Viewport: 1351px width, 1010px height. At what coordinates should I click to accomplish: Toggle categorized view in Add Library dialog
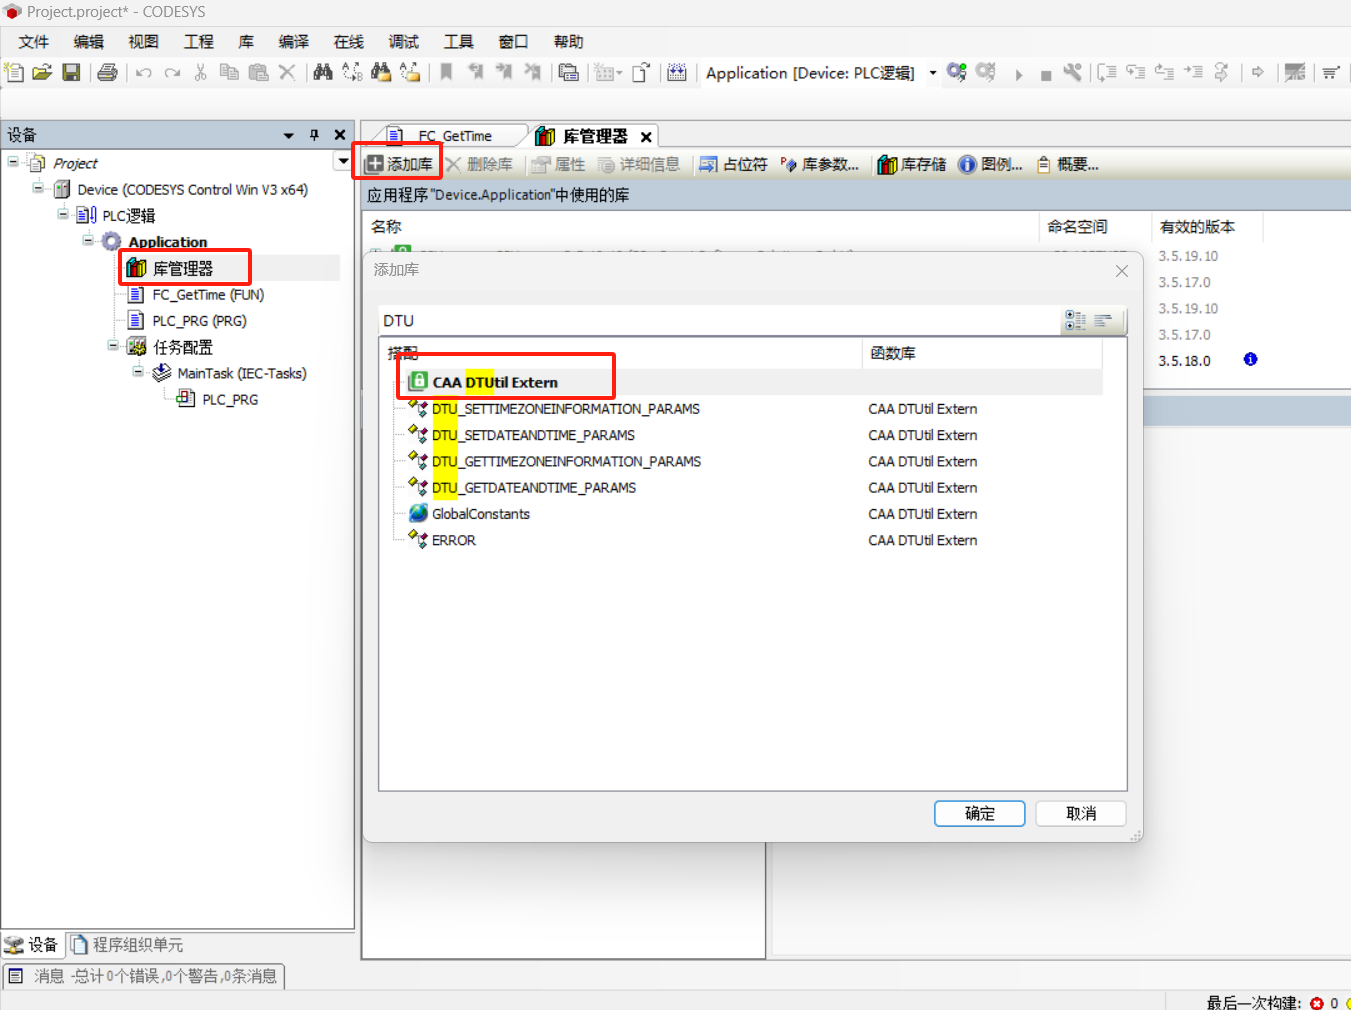click(x=1075, y=320)
